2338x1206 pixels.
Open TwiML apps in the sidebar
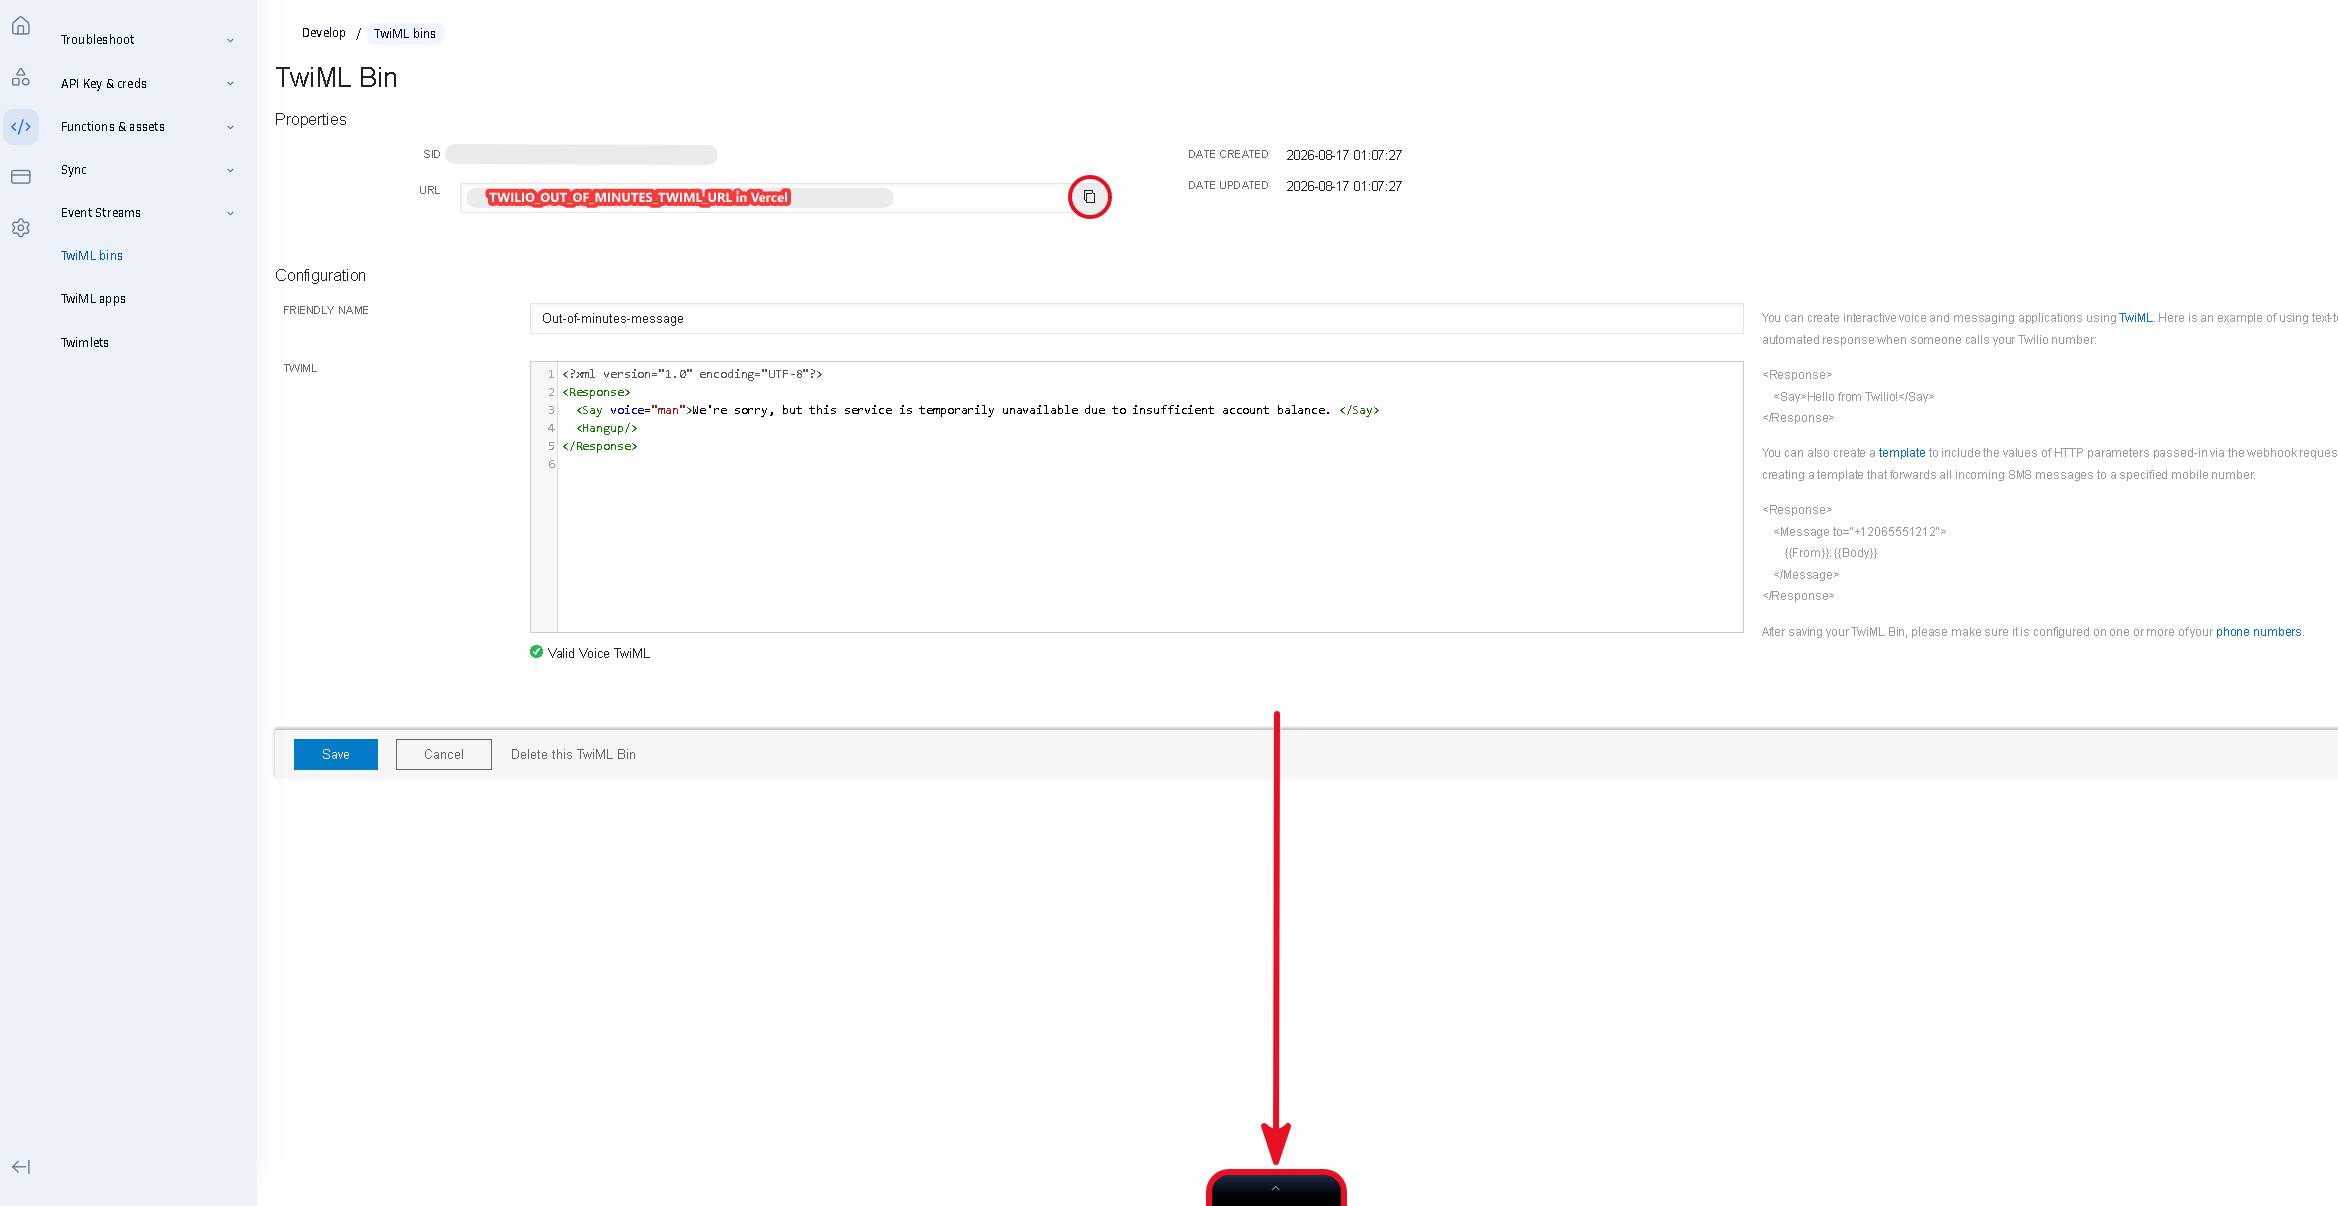[x=93, y=299]
